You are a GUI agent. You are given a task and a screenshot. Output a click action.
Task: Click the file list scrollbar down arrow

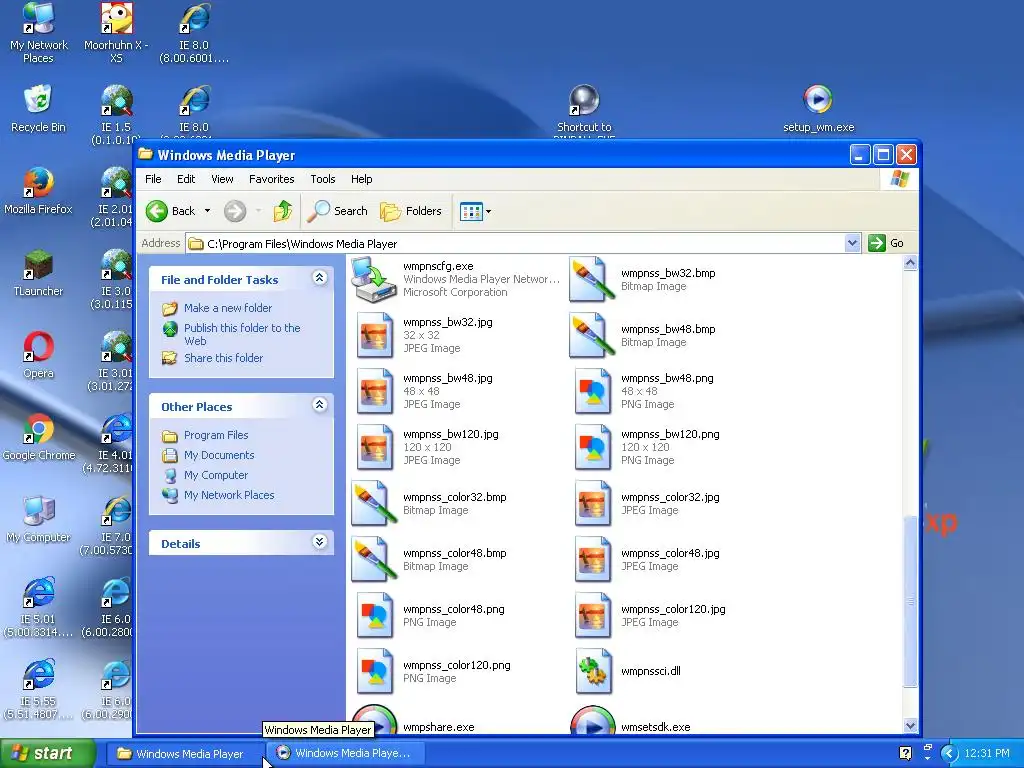(910, 725)
